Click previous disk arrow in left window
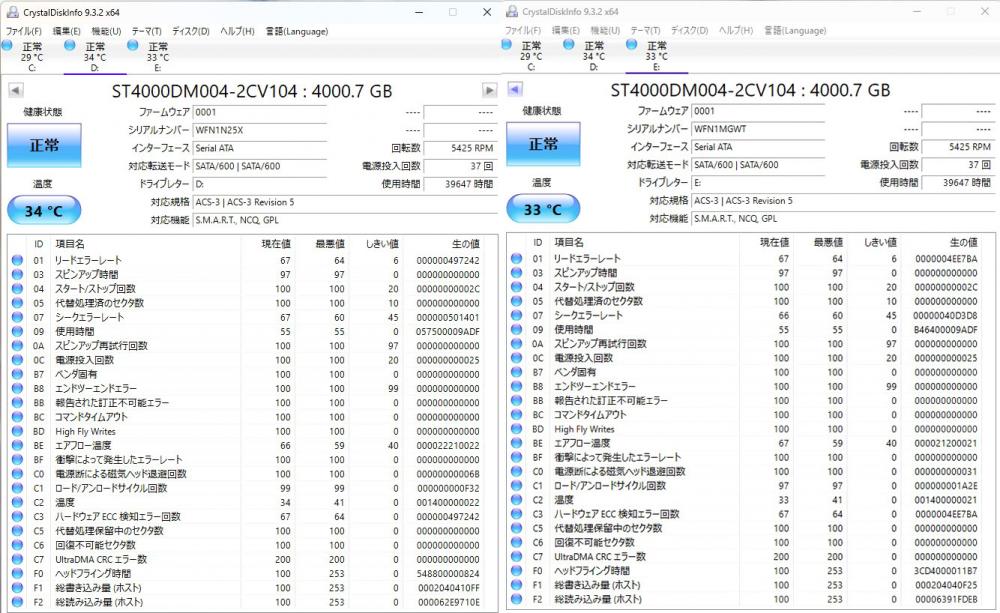The width and height of the screenshot is (1000, 613). point(16,91)
